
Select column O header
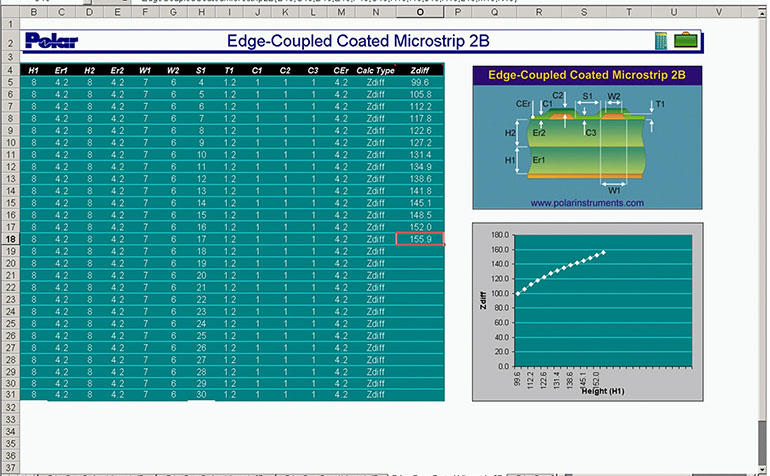point(419,11)
